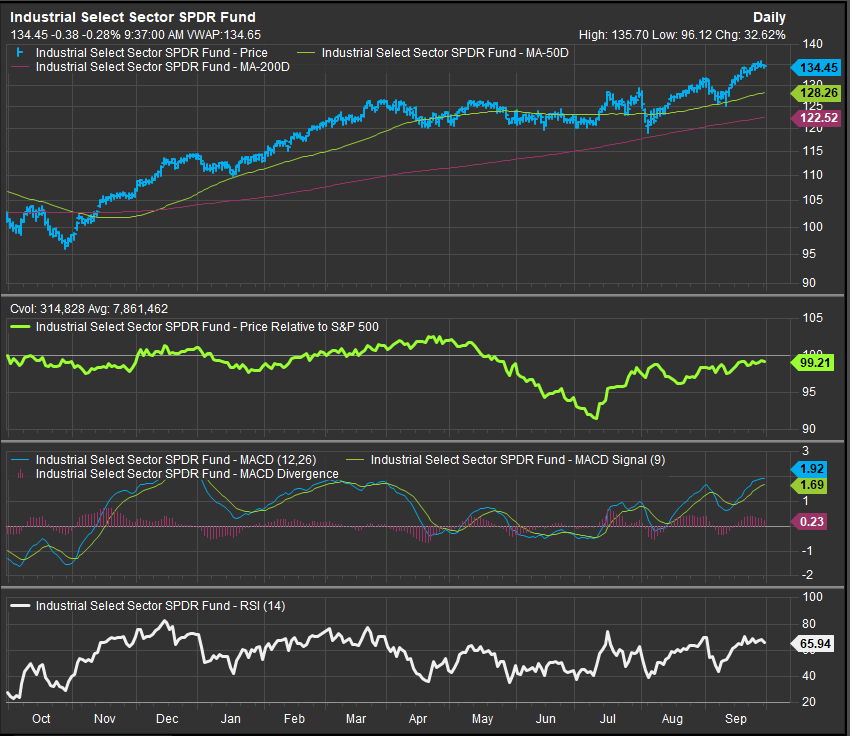Click the Industrial Select Sector SPDR Fund title
This screenshot has width=850, height=736.
(133, 17)
